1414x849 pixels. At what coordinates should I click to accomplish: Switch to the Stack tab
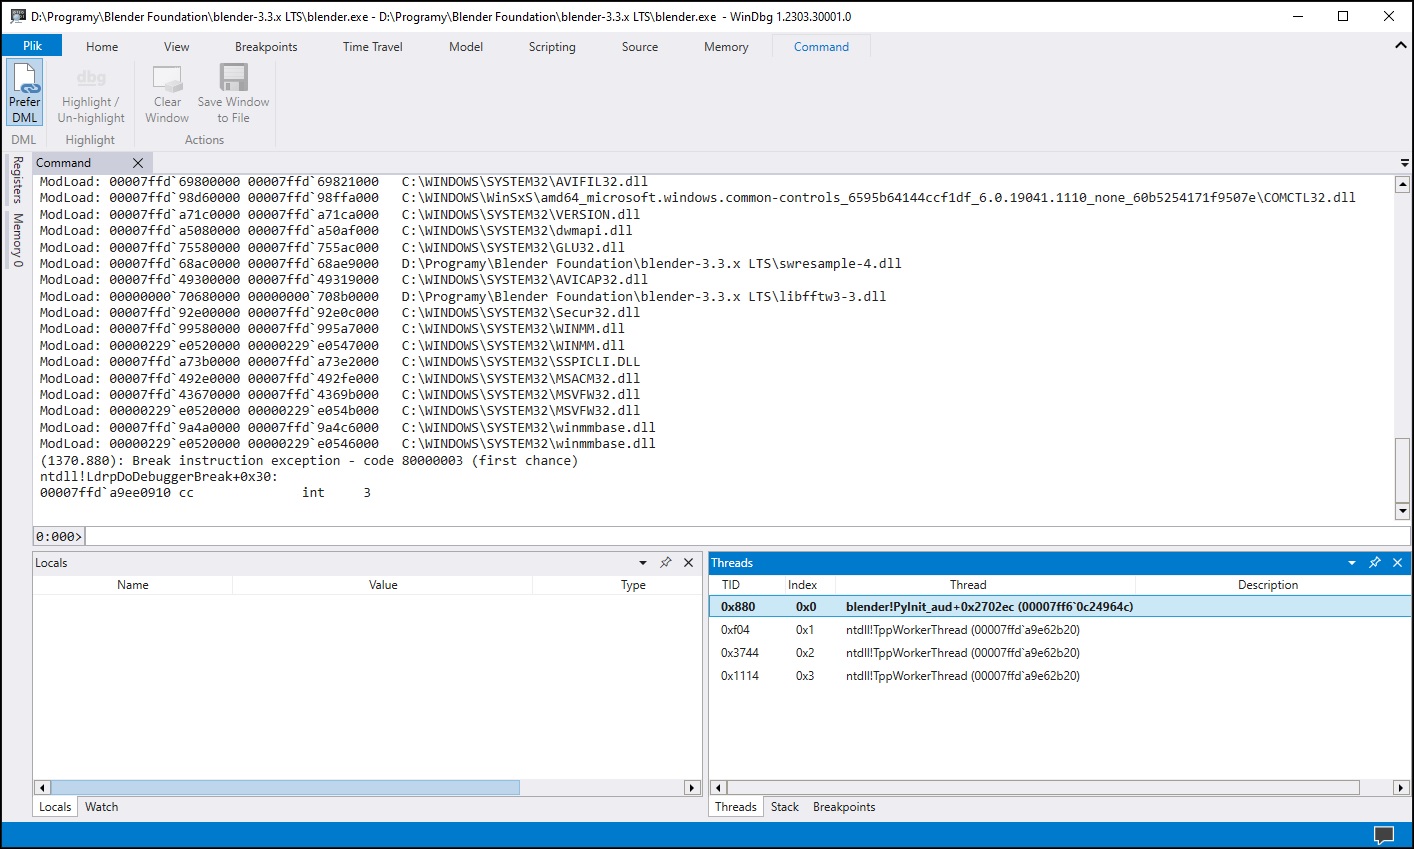click(784, 806)
